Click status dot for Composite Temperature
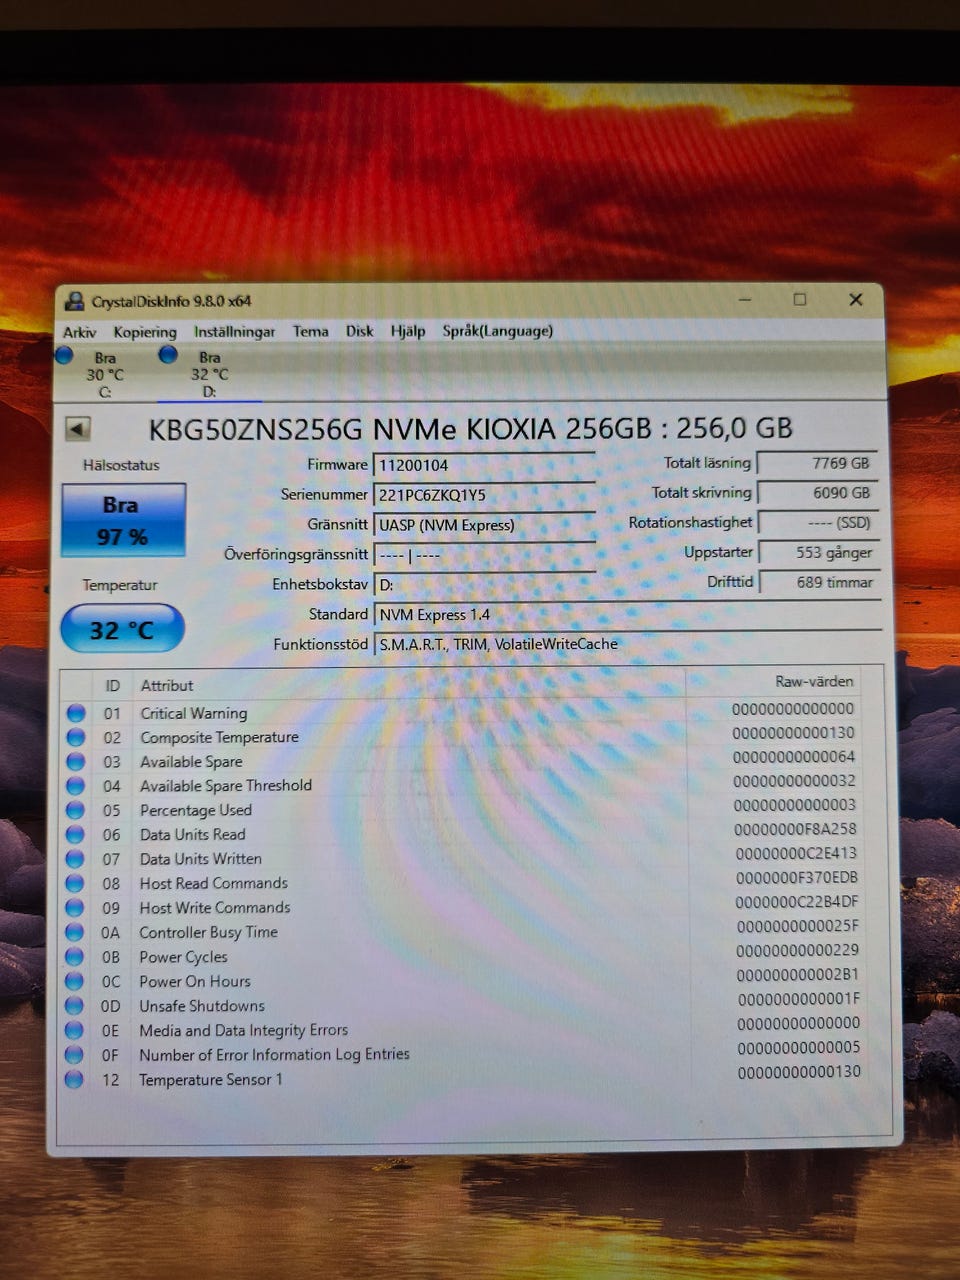 coord(76,737)
